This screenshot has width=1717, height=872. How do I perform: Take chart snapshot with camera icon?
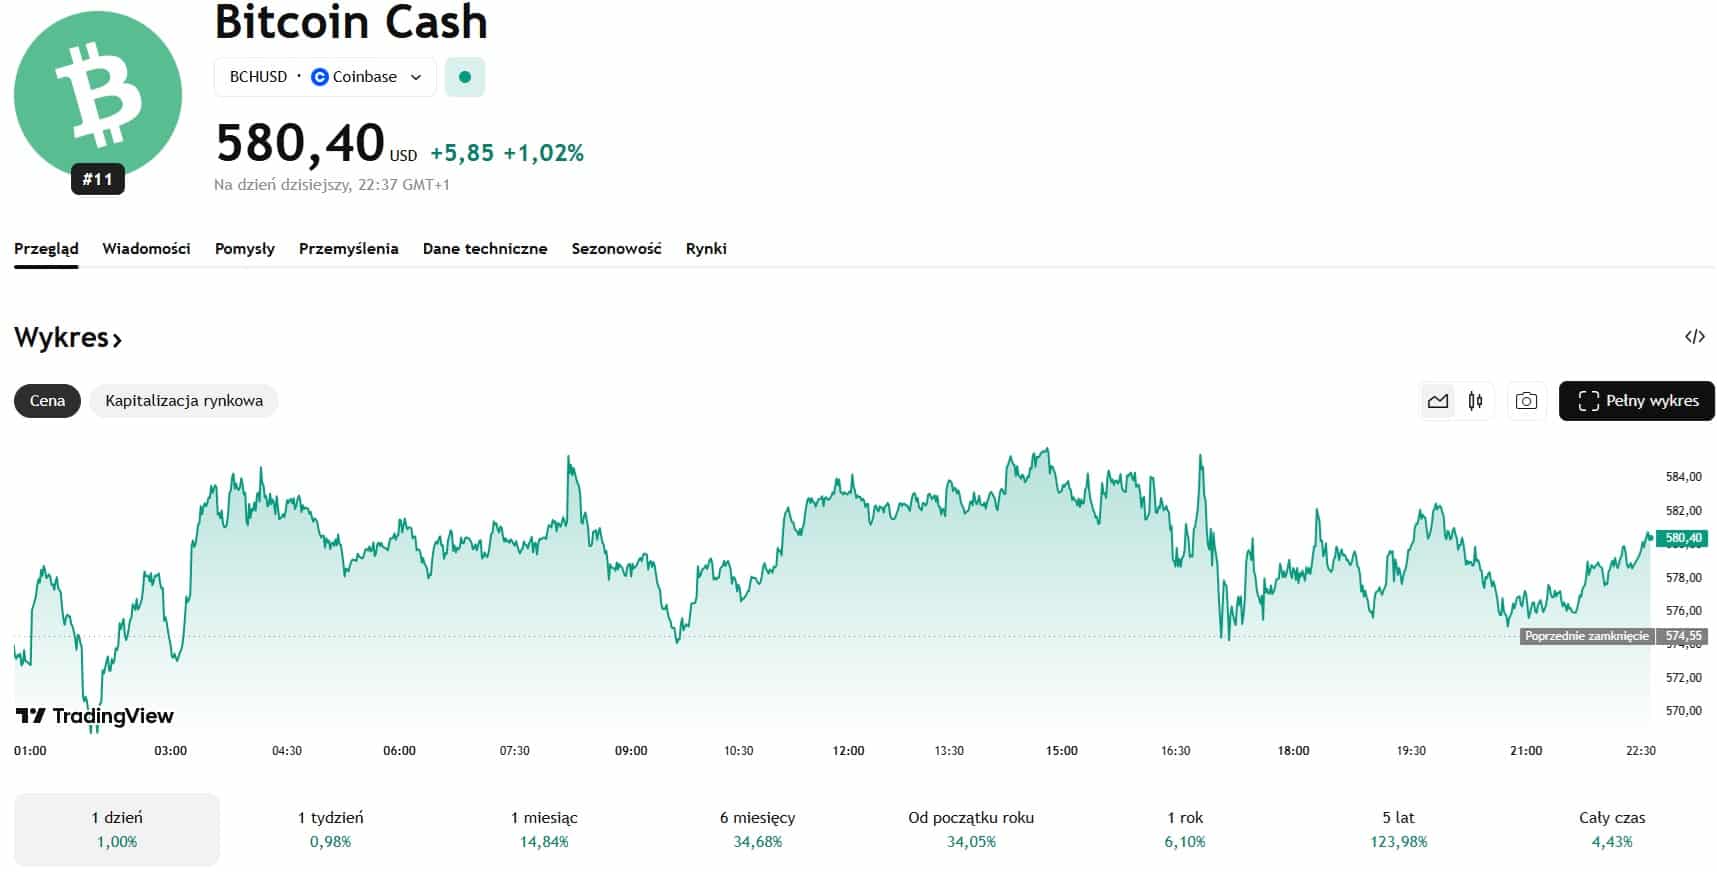click(x=1526, y=401)
